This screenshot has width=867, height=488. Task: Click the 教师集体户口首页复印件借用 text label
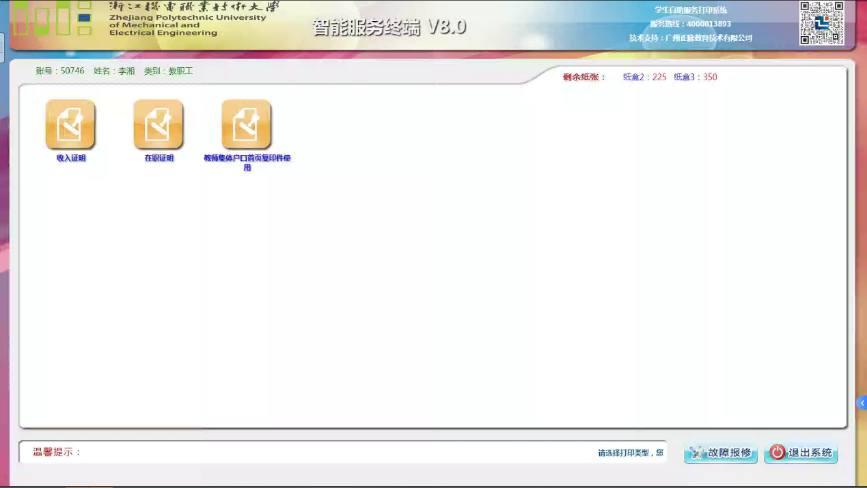coord(247,162)
